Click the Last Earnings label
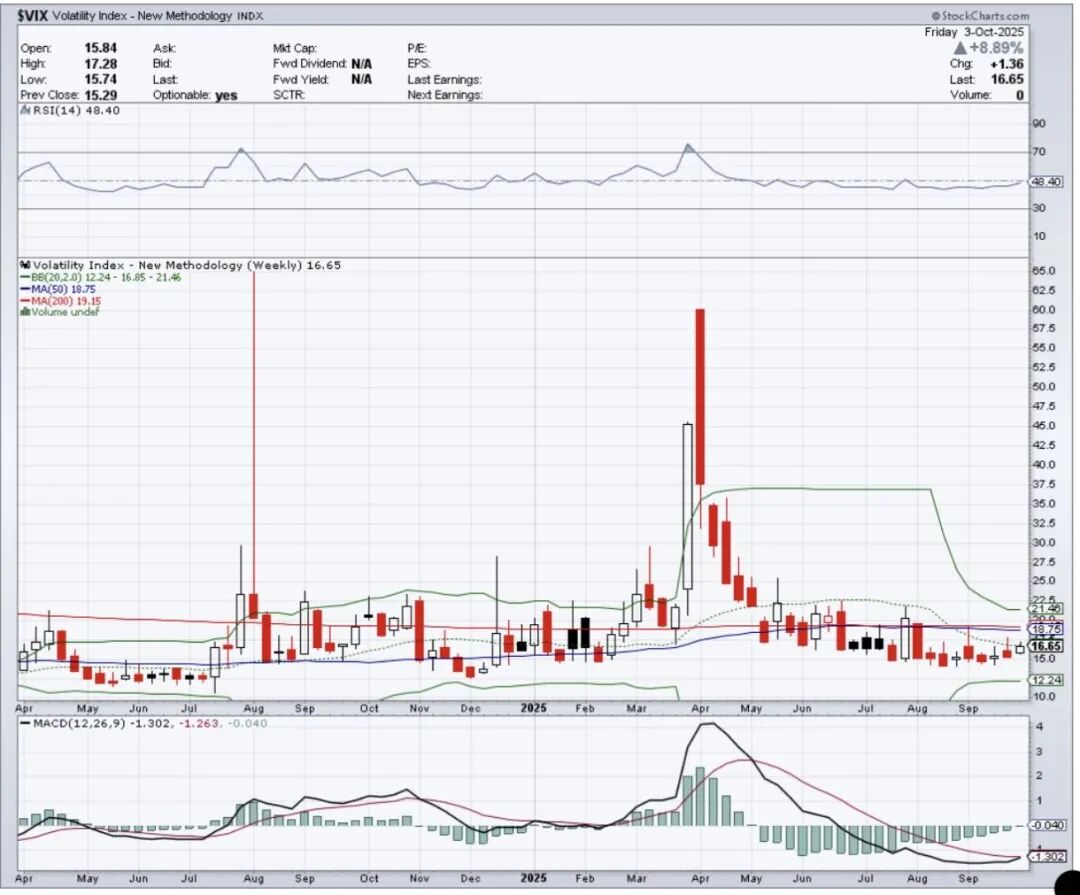Screen dimensions: 1080x895 click(x=444, y=80)
